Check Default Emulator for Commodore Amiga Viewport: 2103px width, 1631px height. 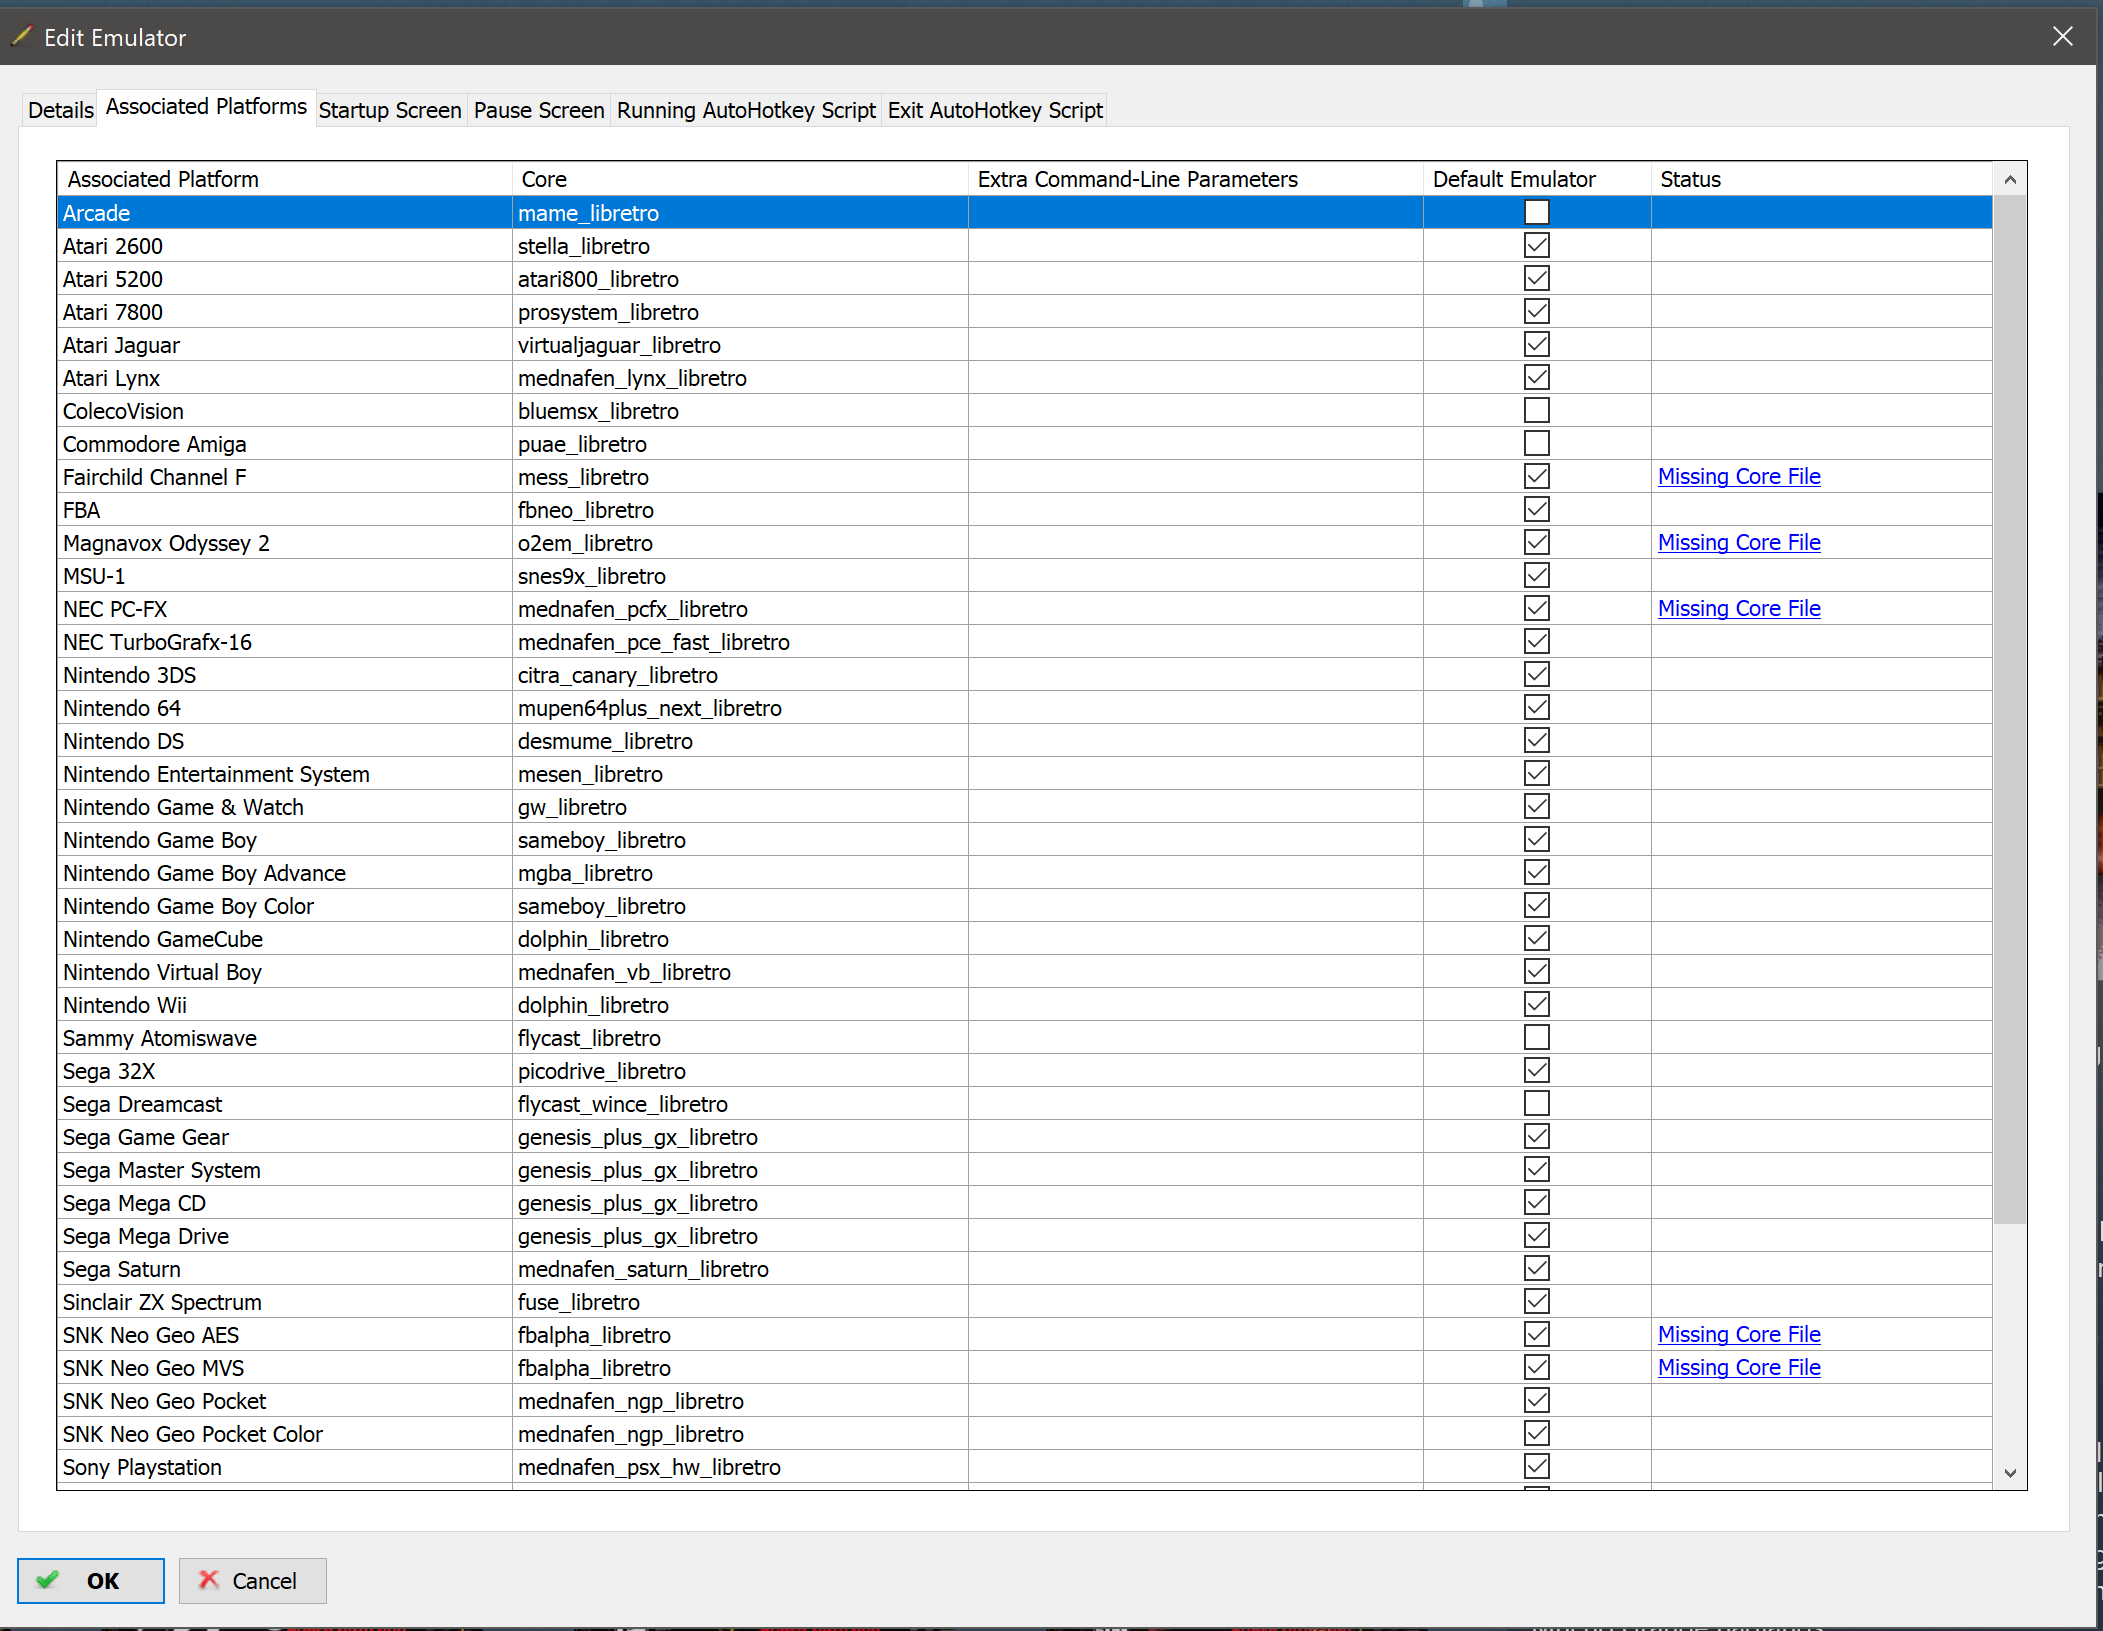pos(1537,443)
